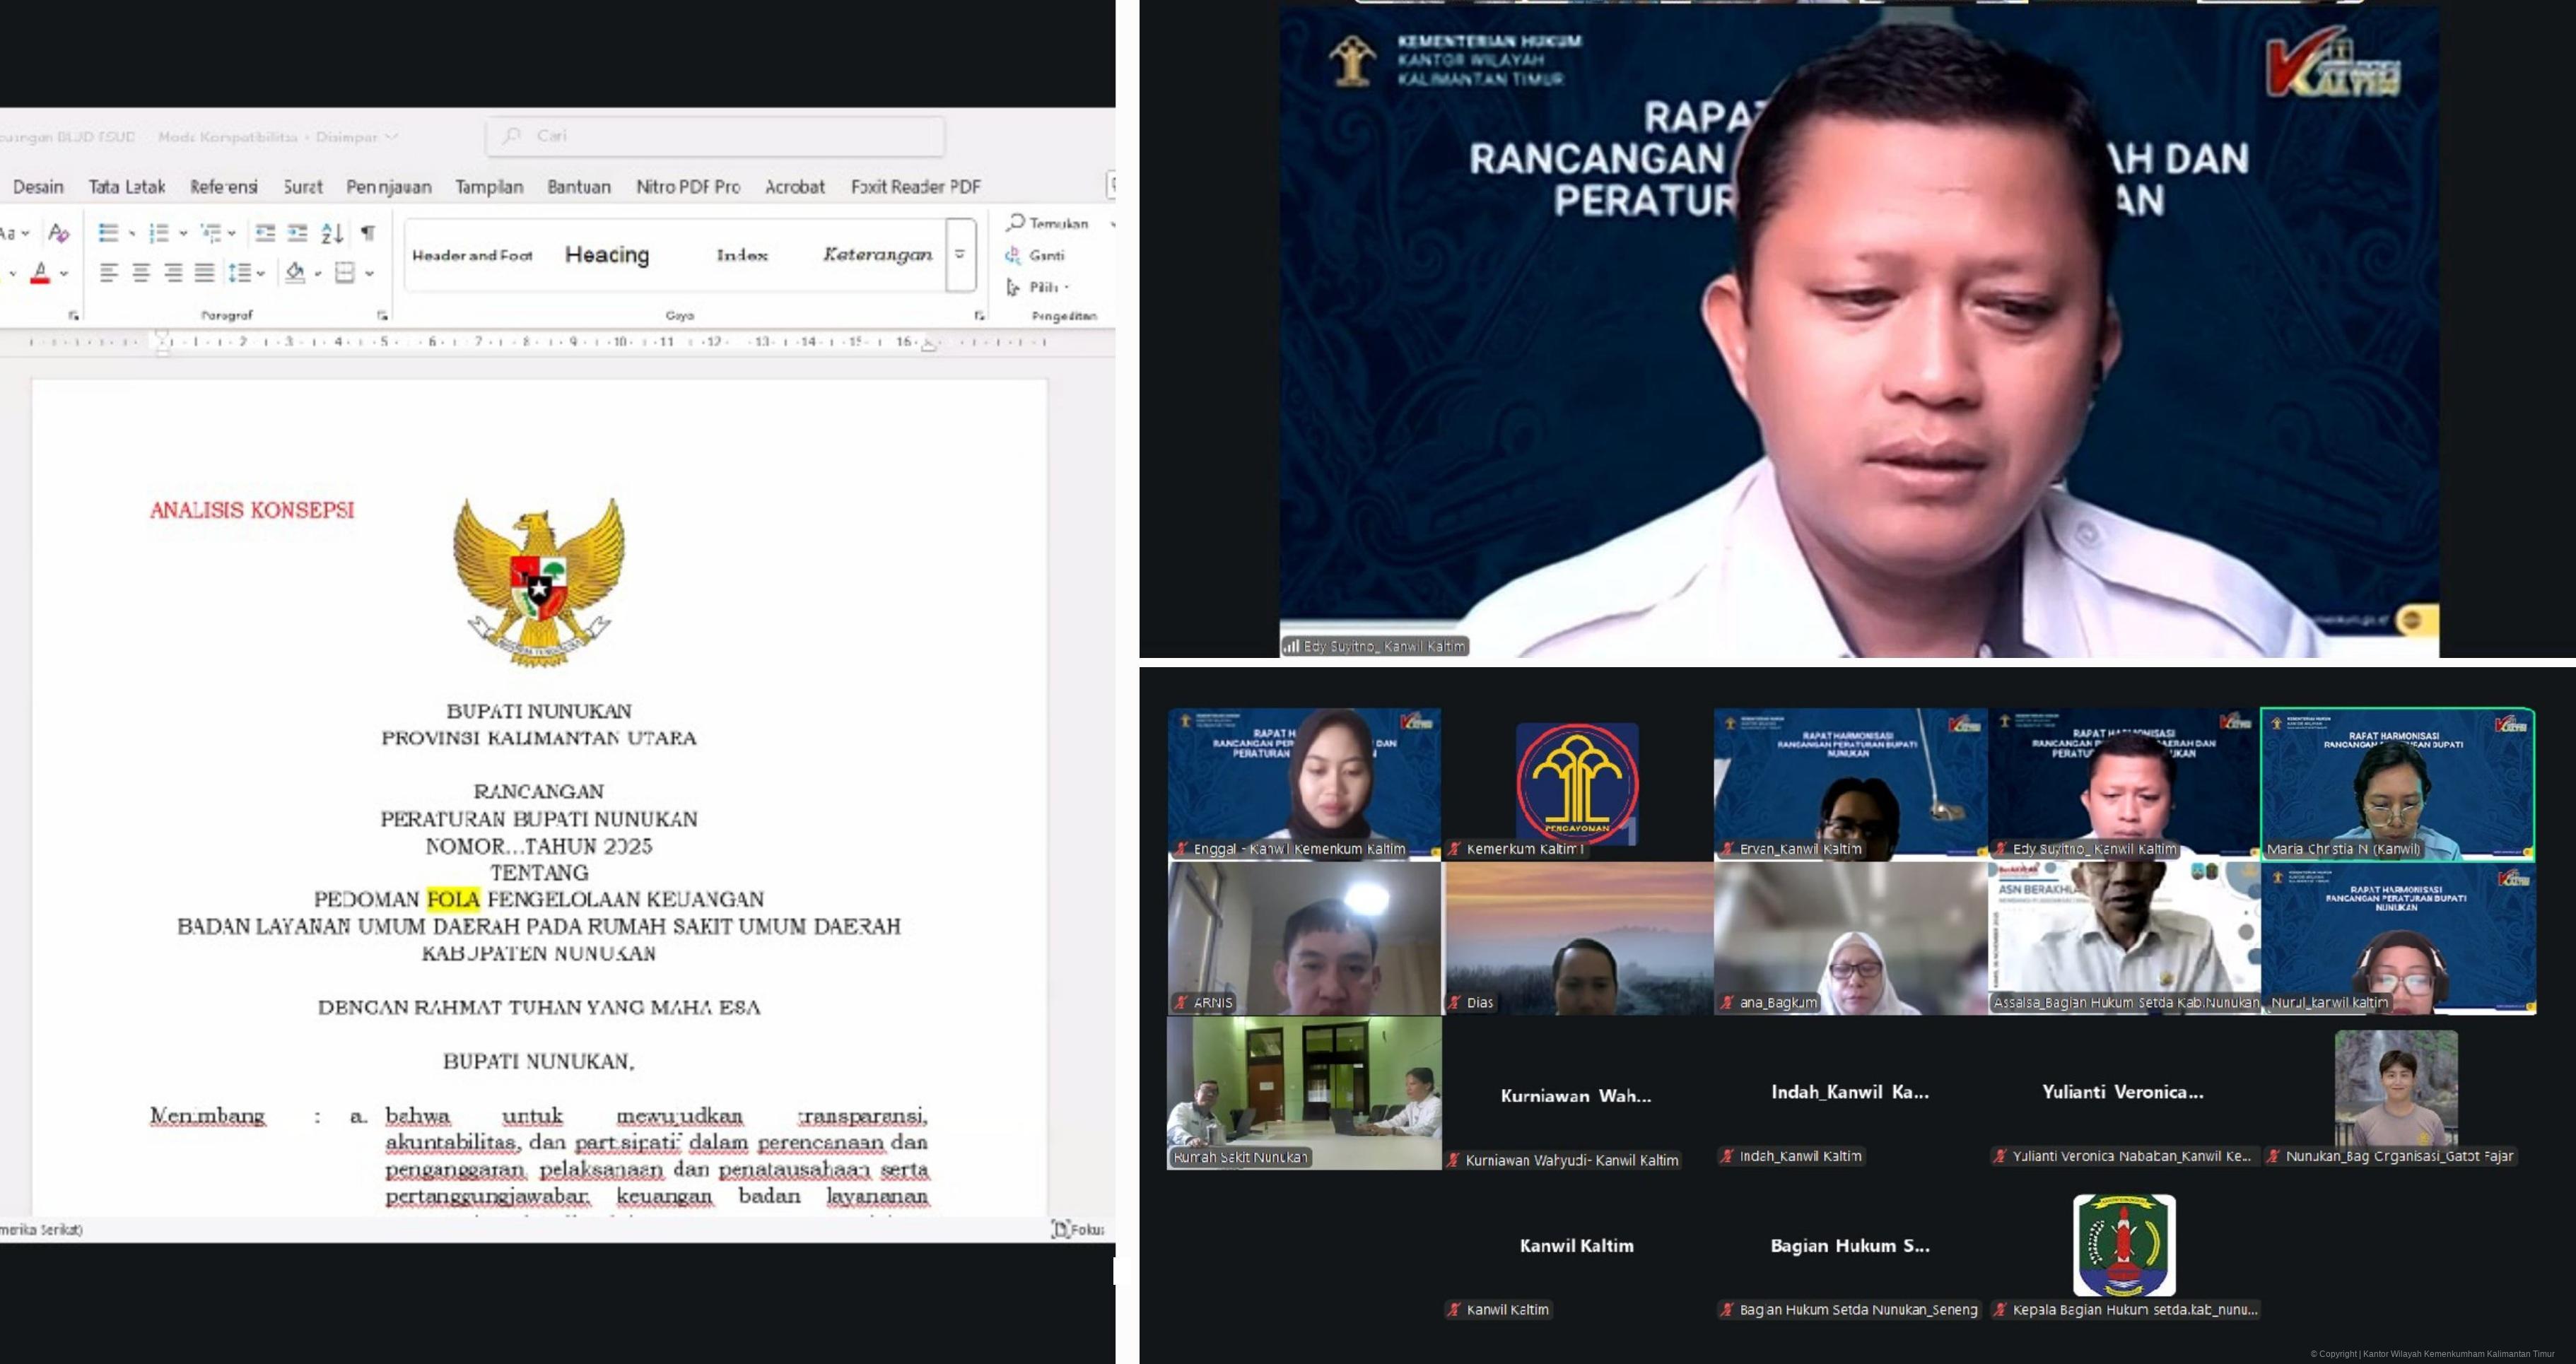
Task: Click the numbered list icon
Action: pos(158,233)
